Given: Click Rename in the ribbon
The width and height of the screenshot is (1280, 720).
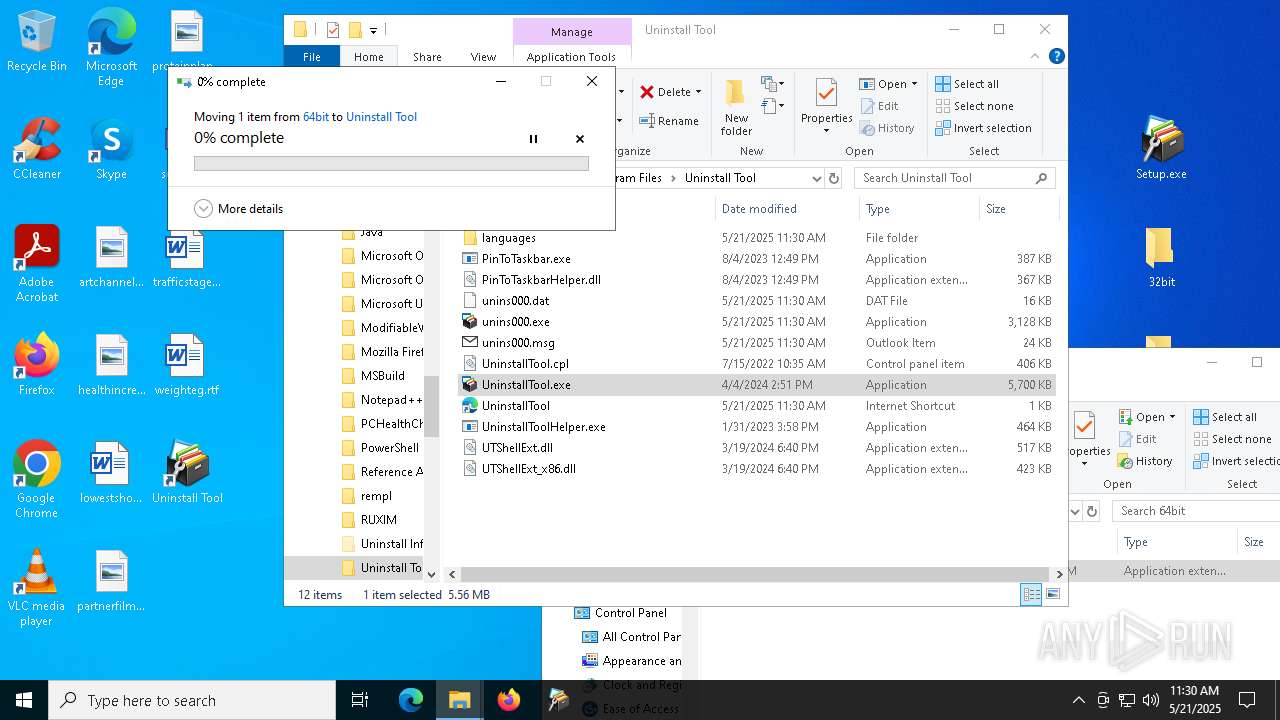Looking at the screenshot, I should click(x=669, y=121).
